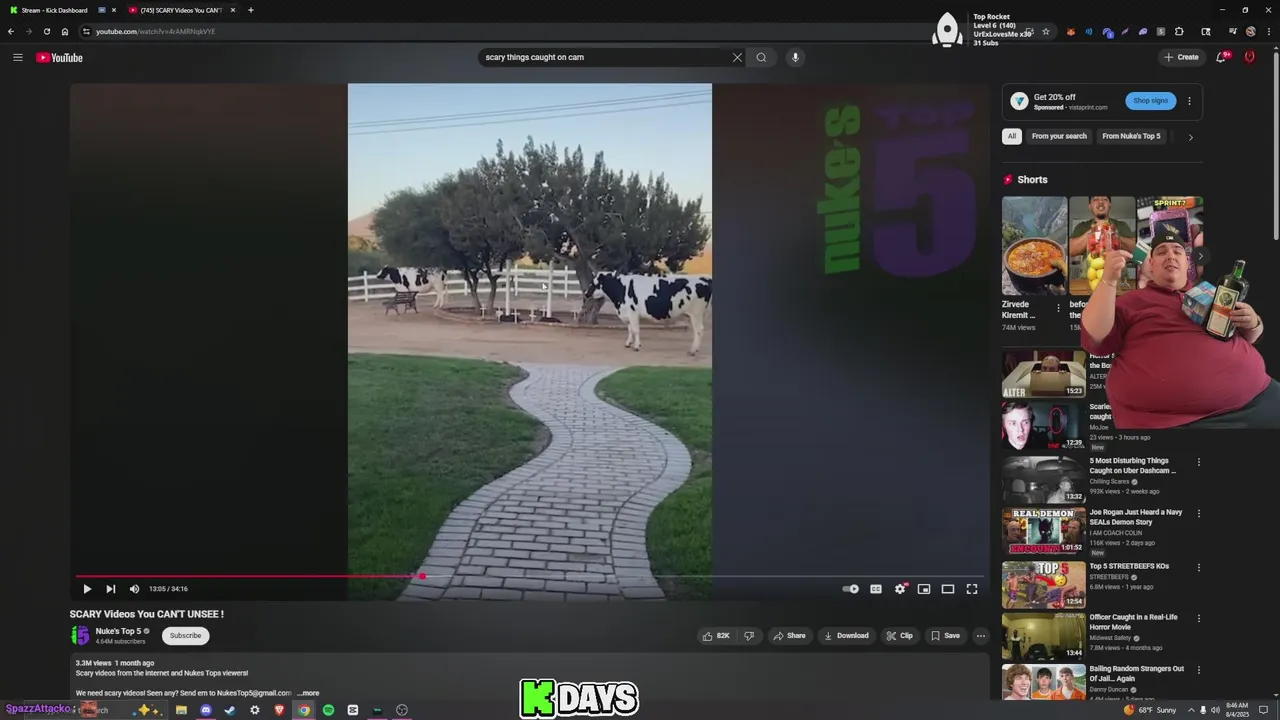
Task: Open more actions ellipsis beside Save
Action: click(980, 636)
